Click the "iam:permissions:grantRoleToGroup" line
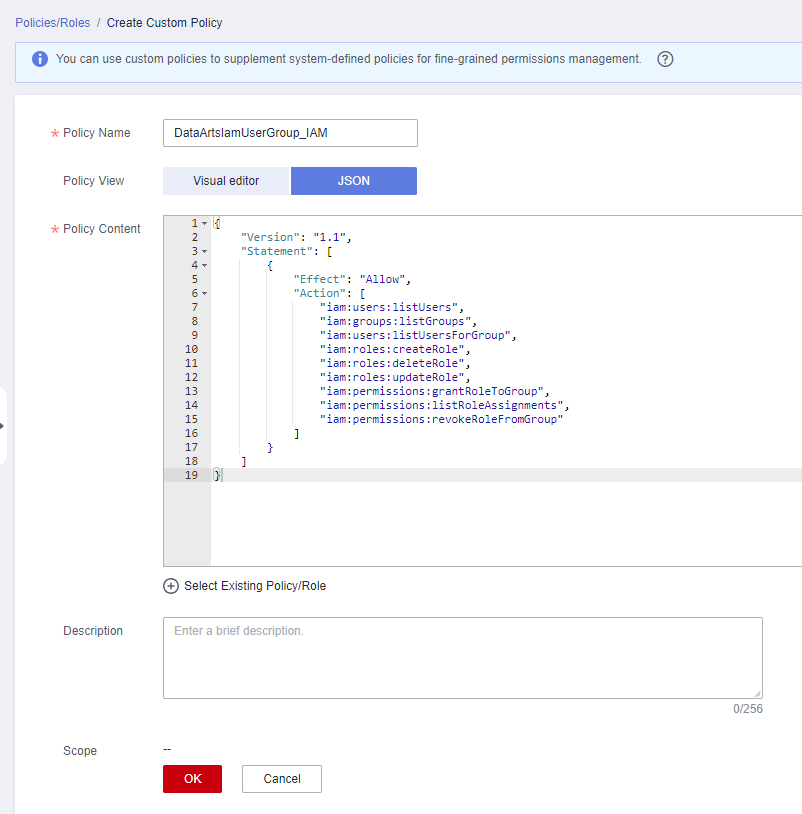This screenshot has width=802, height=814. (434, 391)
